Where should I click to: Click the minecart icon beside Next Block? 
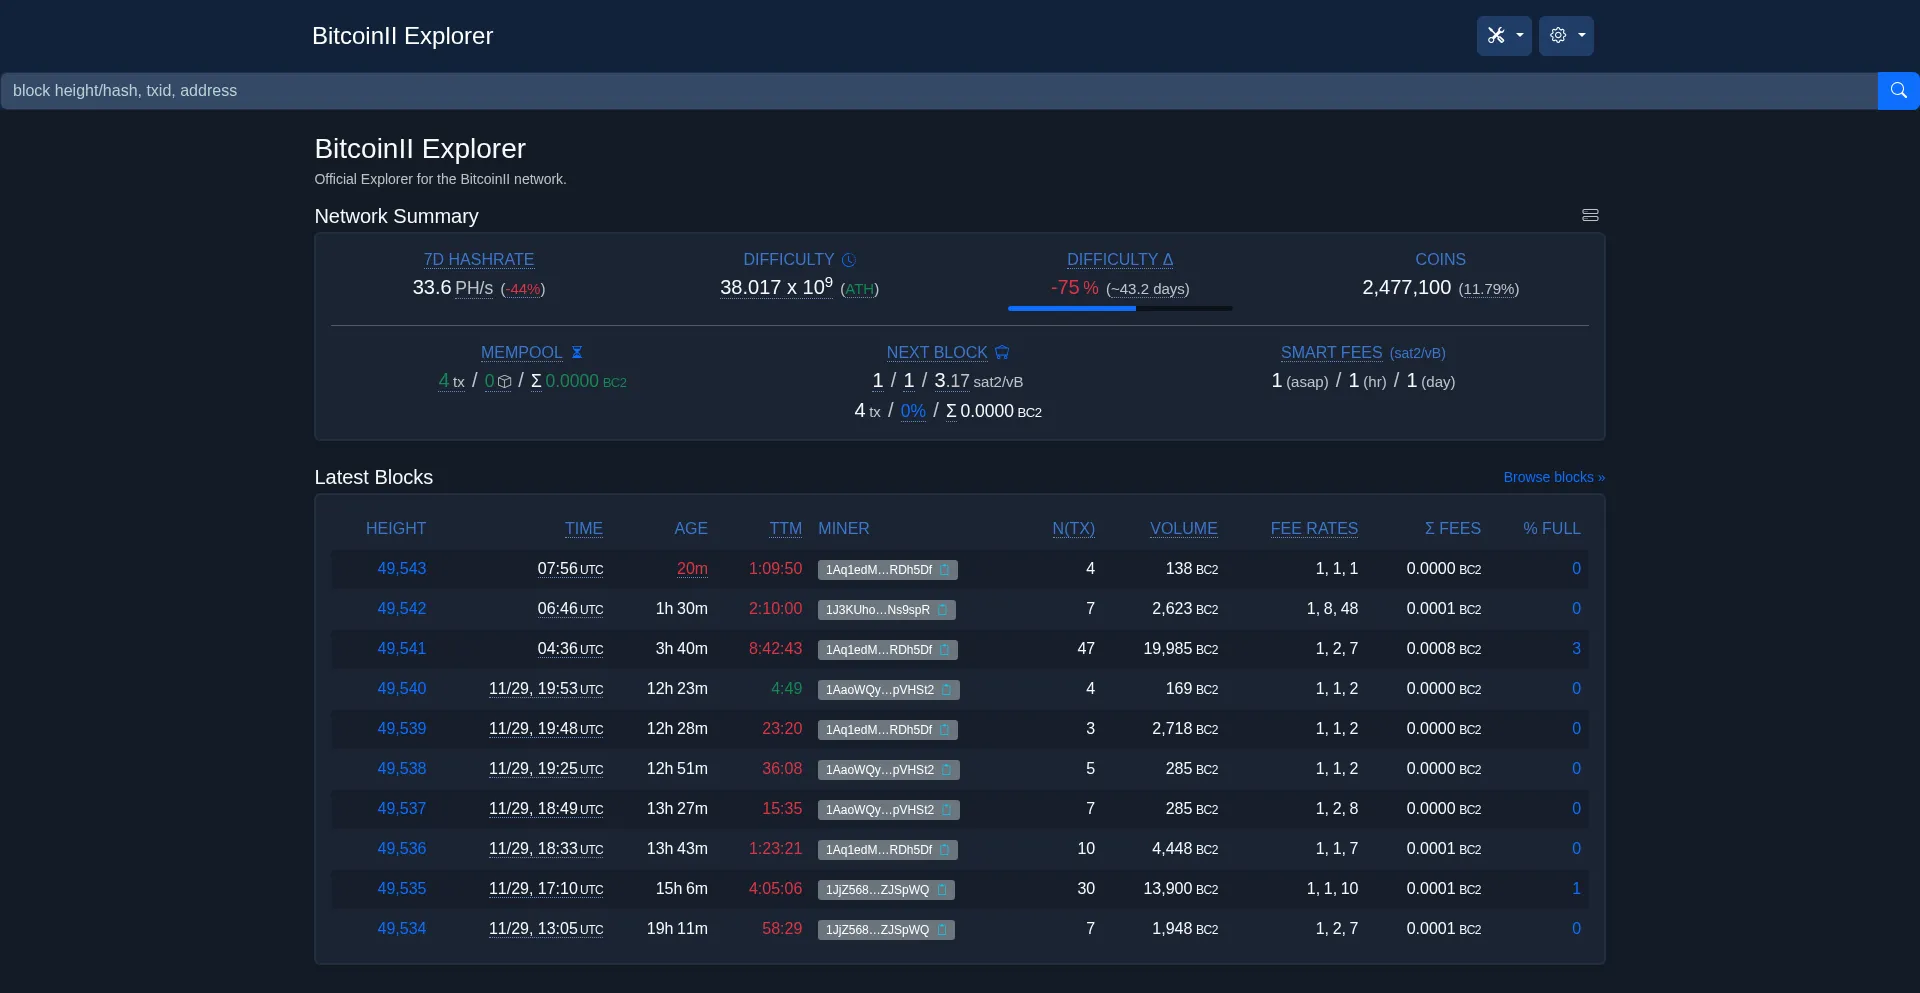[x=1002, y=353]
